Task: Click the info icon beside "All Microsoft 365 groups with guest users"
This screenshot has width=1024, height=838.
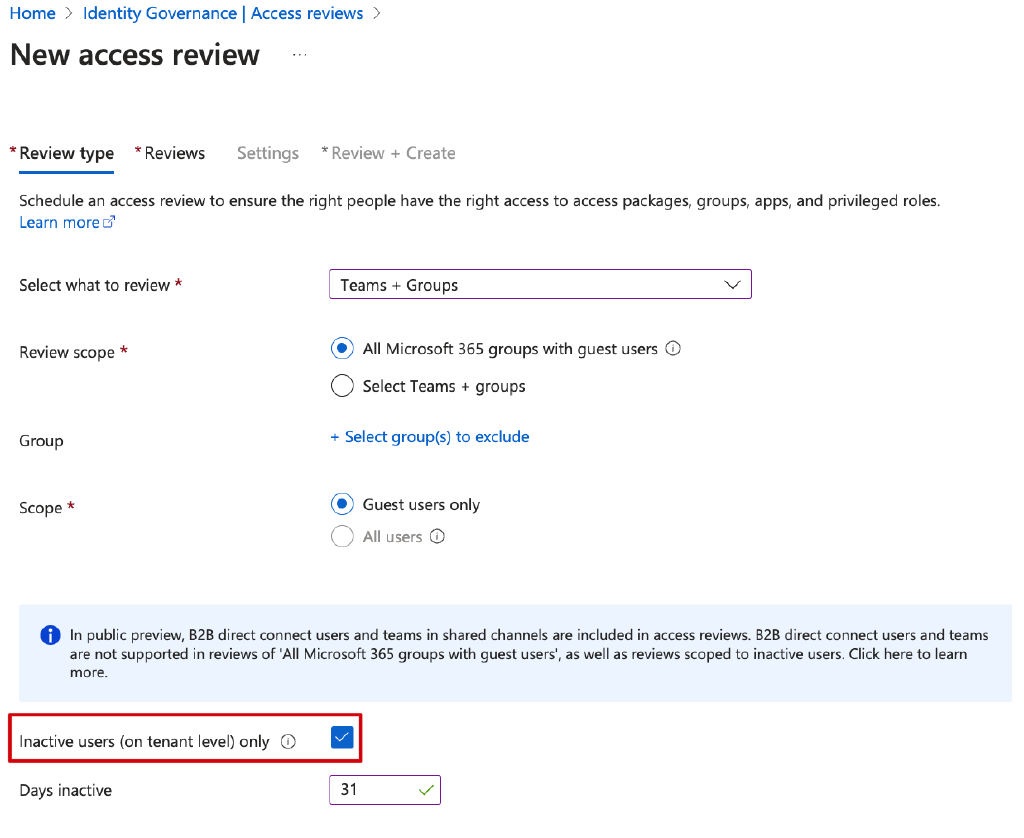Action: point(673,348)
